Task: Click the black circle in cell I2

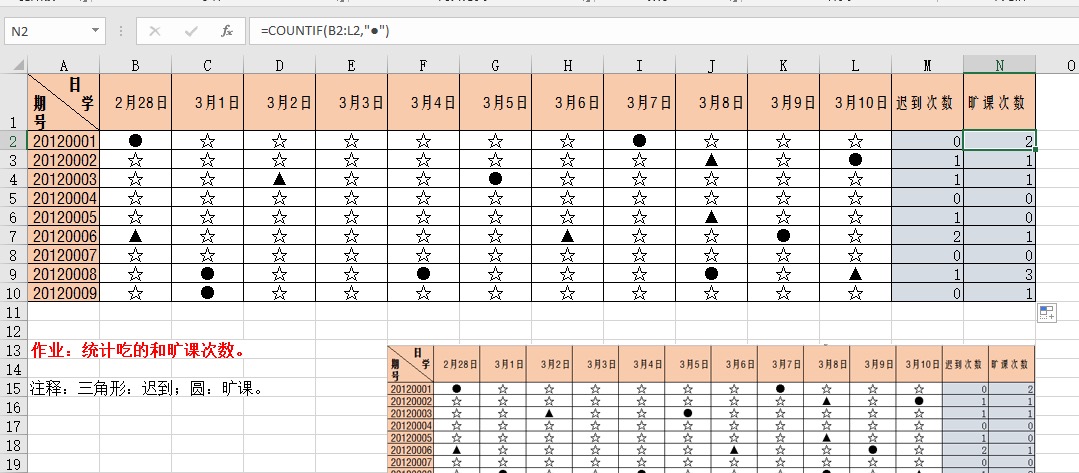Action: (639, 141)
